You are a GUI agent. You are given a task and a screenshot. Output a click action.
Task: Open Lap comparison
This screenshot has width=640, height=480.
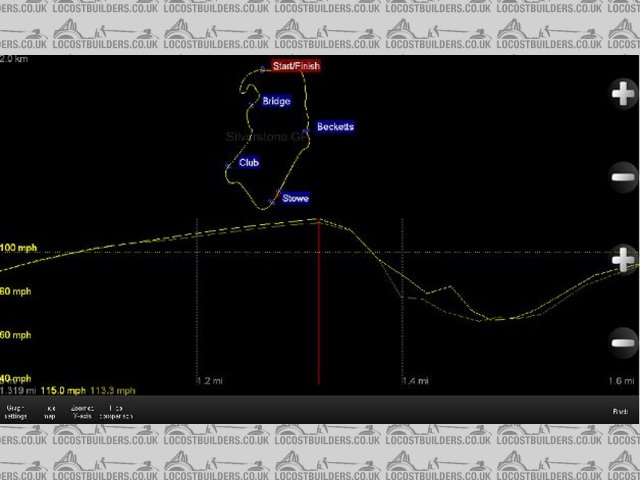pyautogui.click(x=116, y=411)
